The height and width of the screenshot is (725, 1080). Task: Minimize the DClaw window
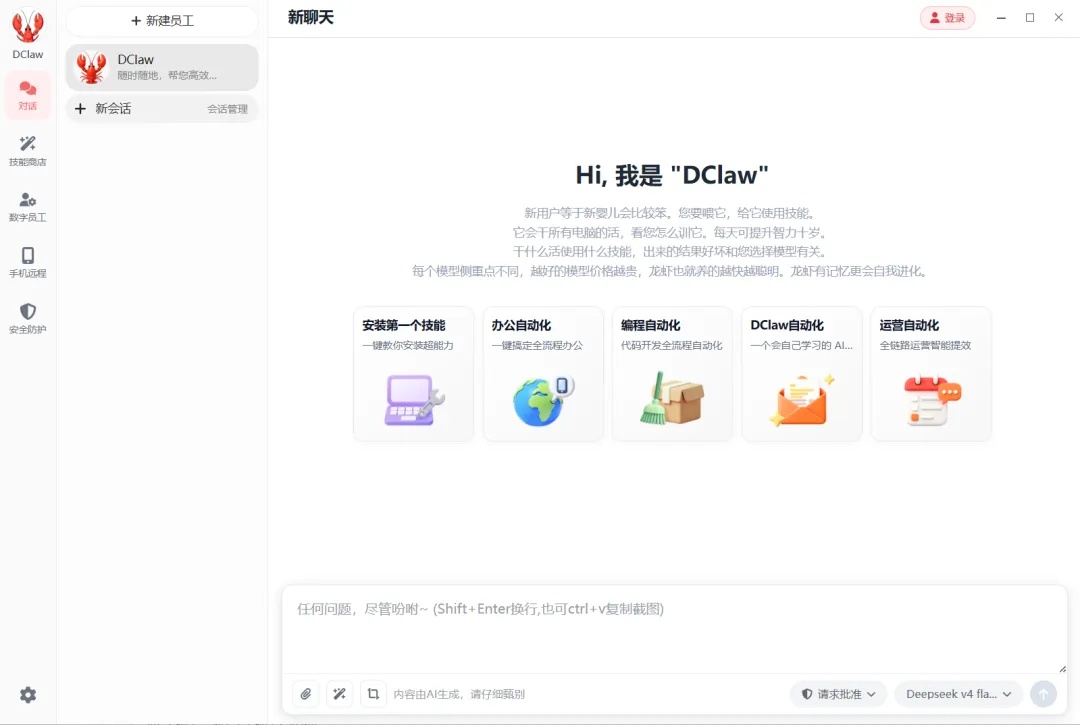(x=1001, y=18)
